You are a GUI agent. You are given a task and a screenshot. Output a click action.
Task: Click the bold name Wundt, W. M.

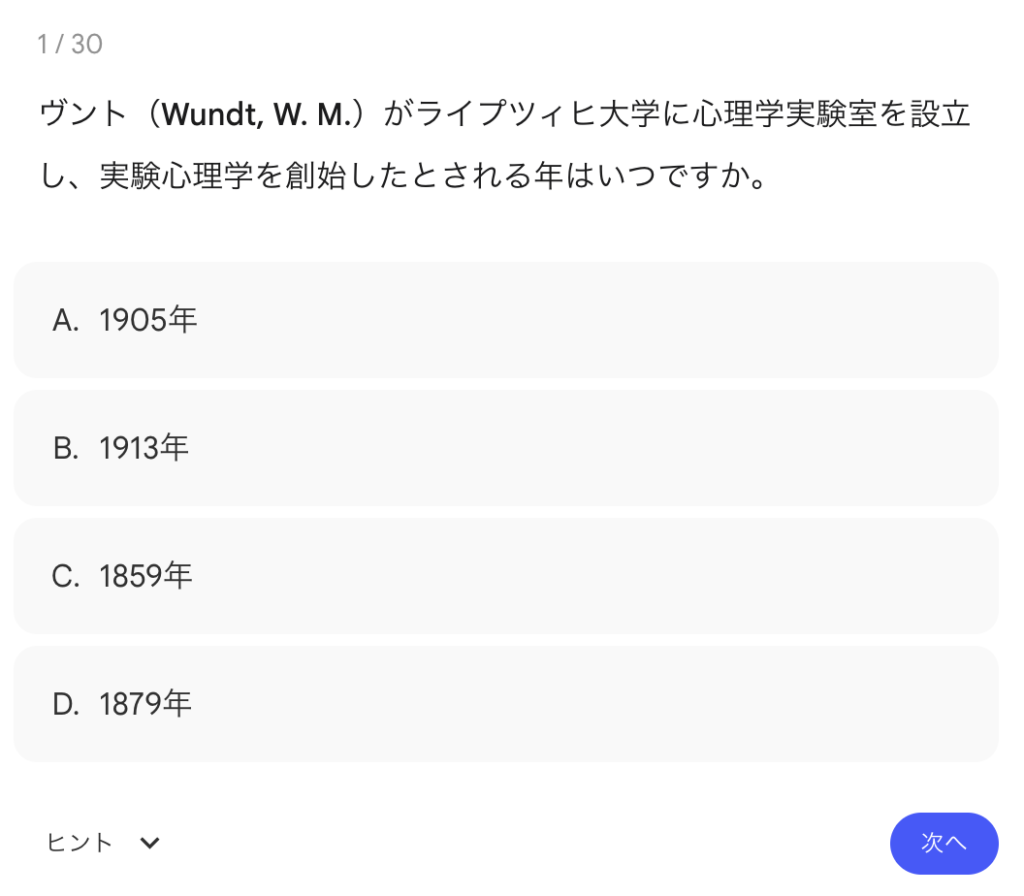click(x=258, y=115)
